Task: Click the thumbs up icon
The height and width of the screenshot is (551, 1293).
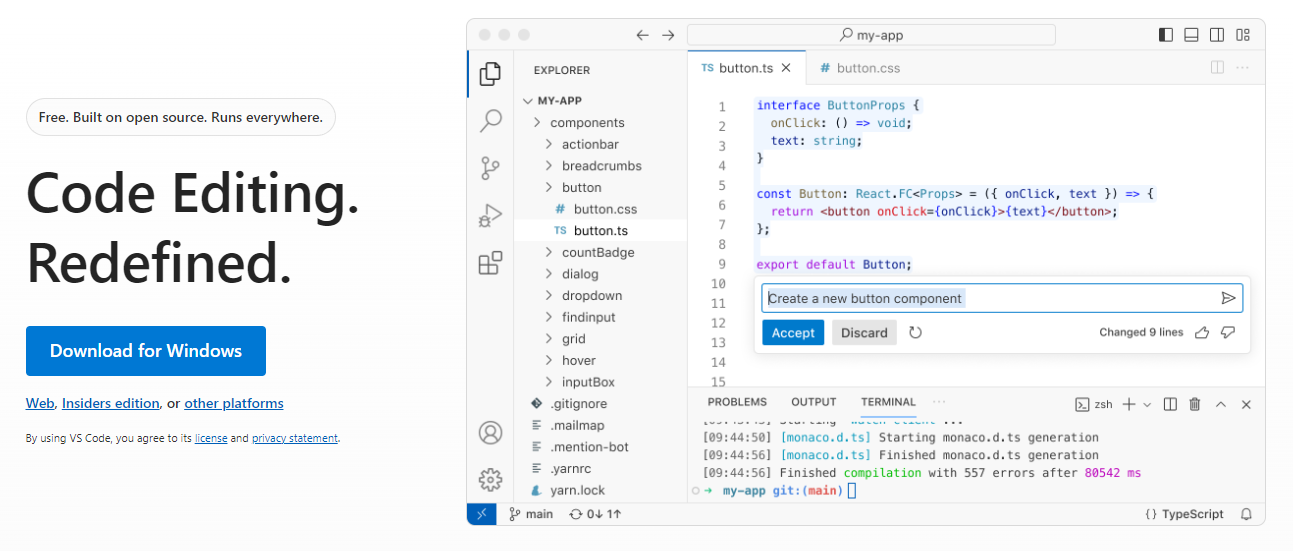Action: click(1203, 332)
